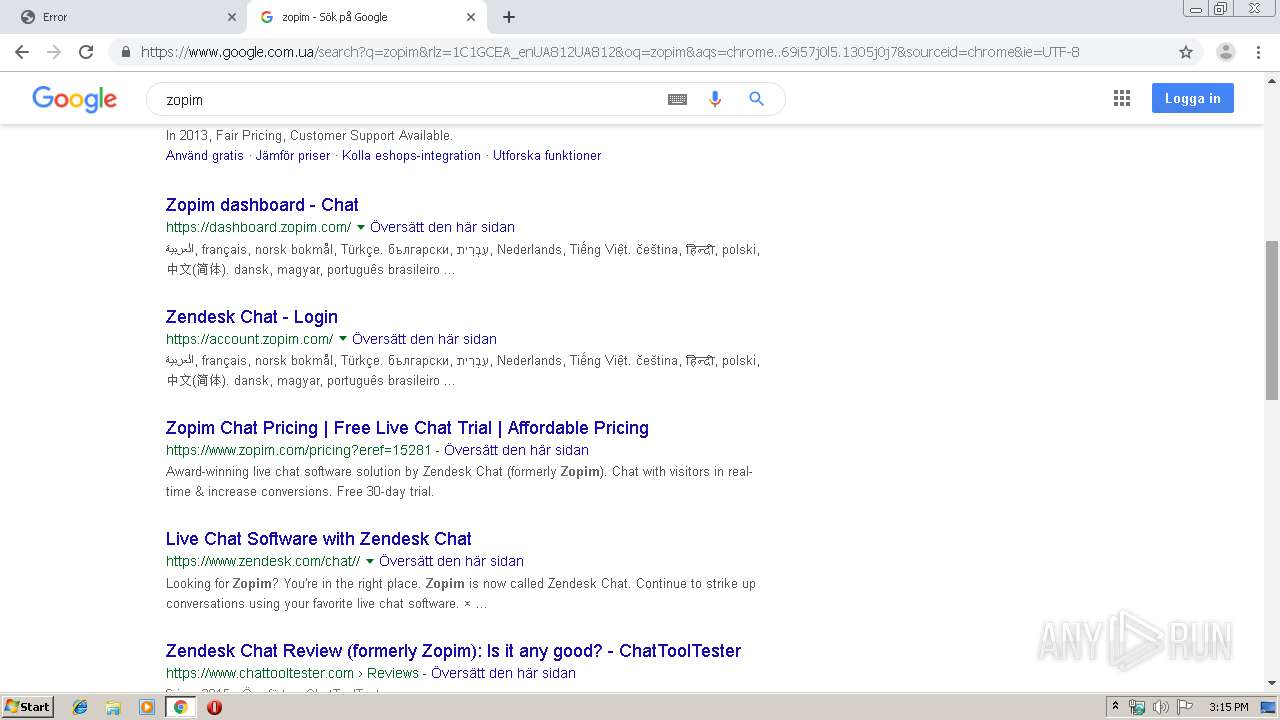Viewport: 1280px width, 720px height.
Task: Click Jämför priser sitelink
Action: point(293,155)
